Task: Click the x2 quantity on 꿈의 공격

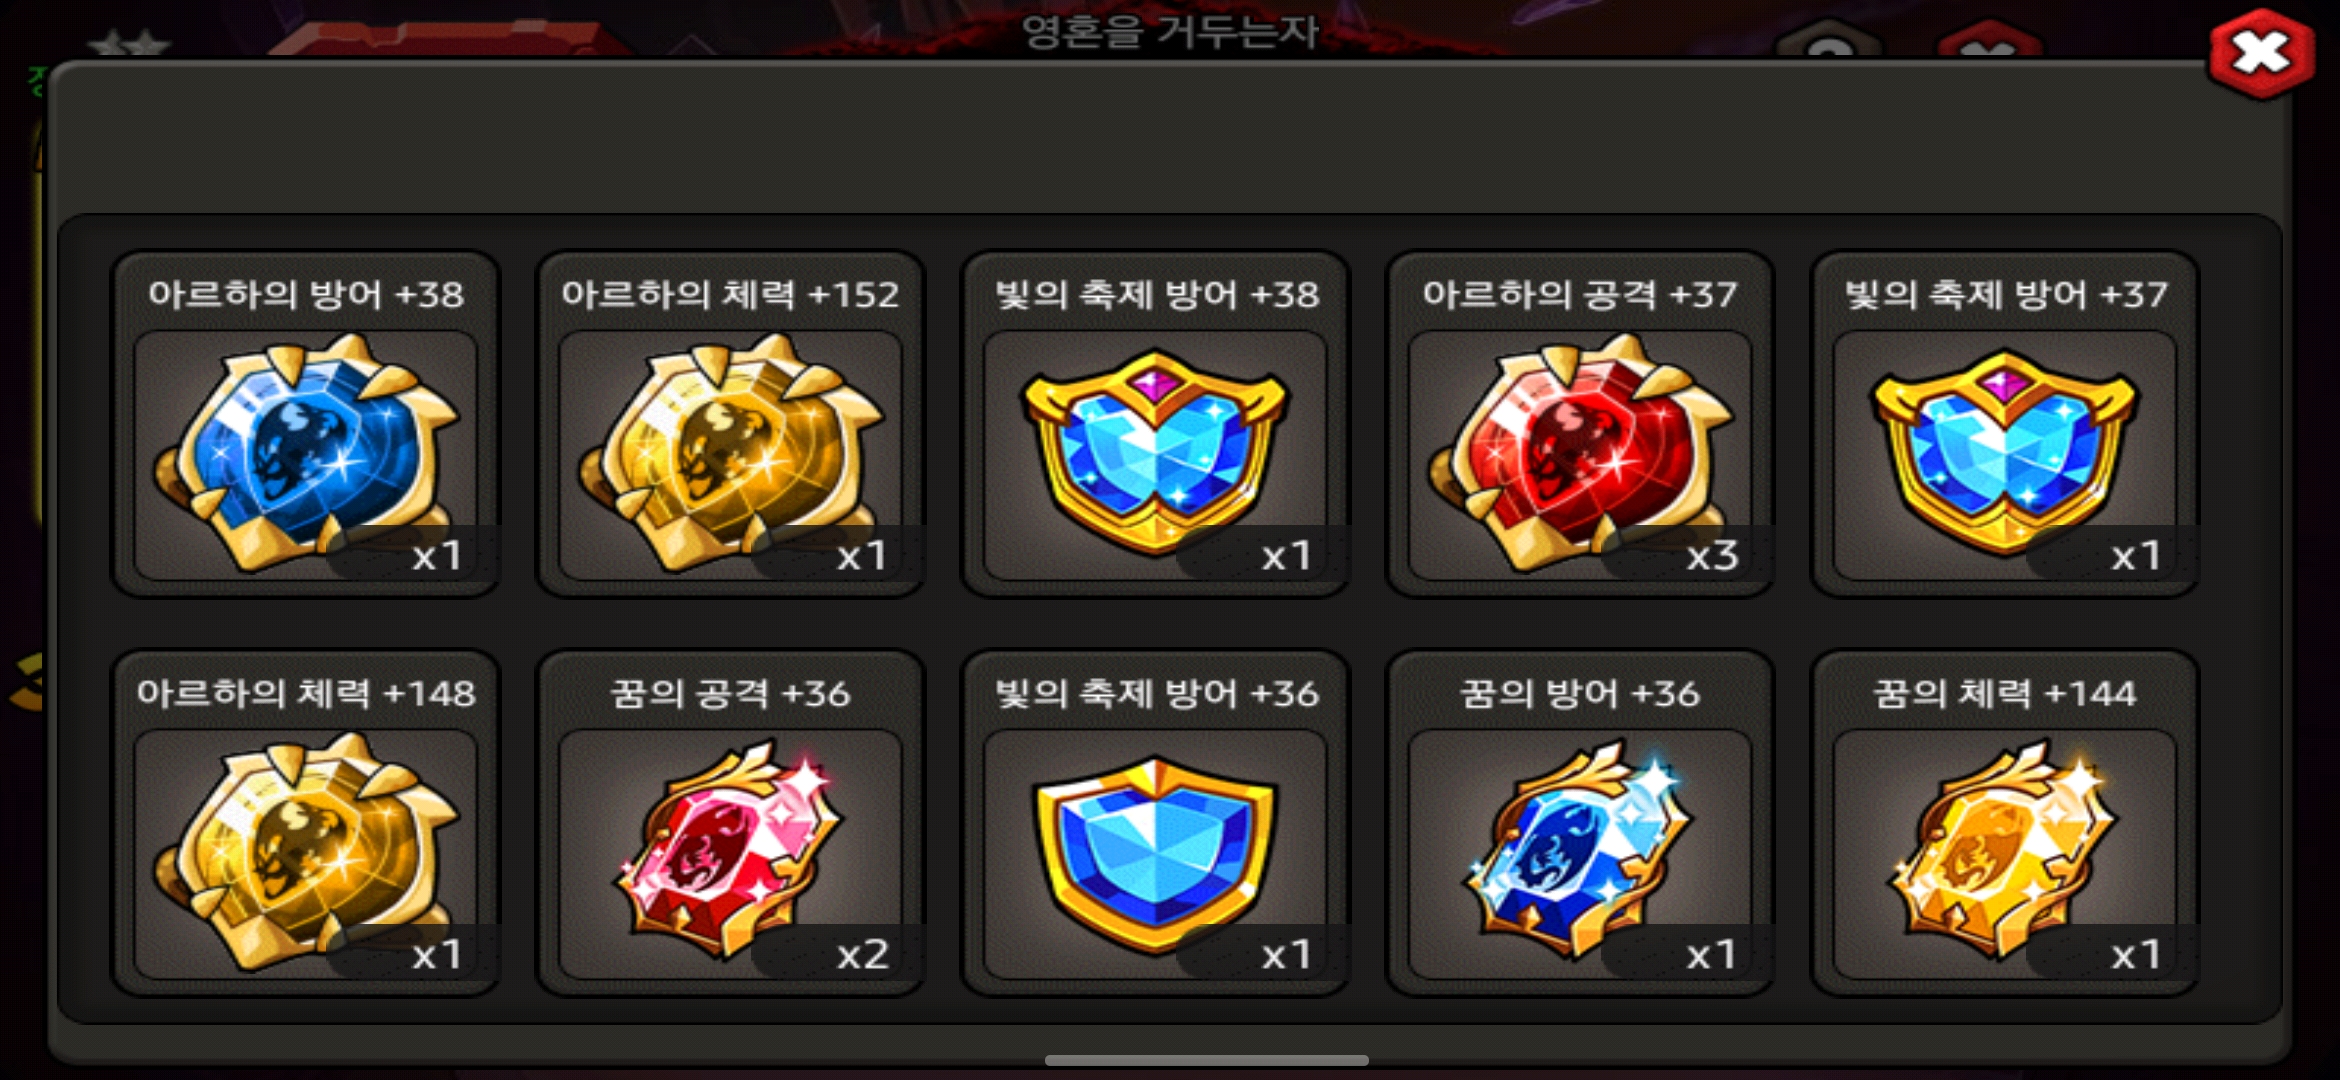Action: click(x=863, y=954)
